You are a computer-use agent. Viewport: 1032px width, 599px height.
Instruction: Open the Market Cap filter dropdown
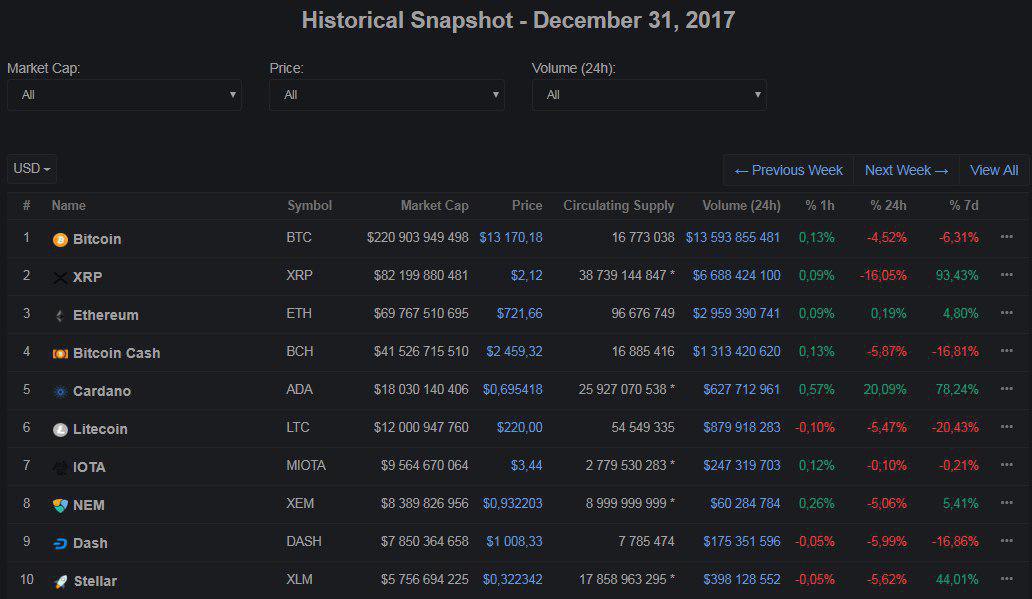click(x=124, y=95)
